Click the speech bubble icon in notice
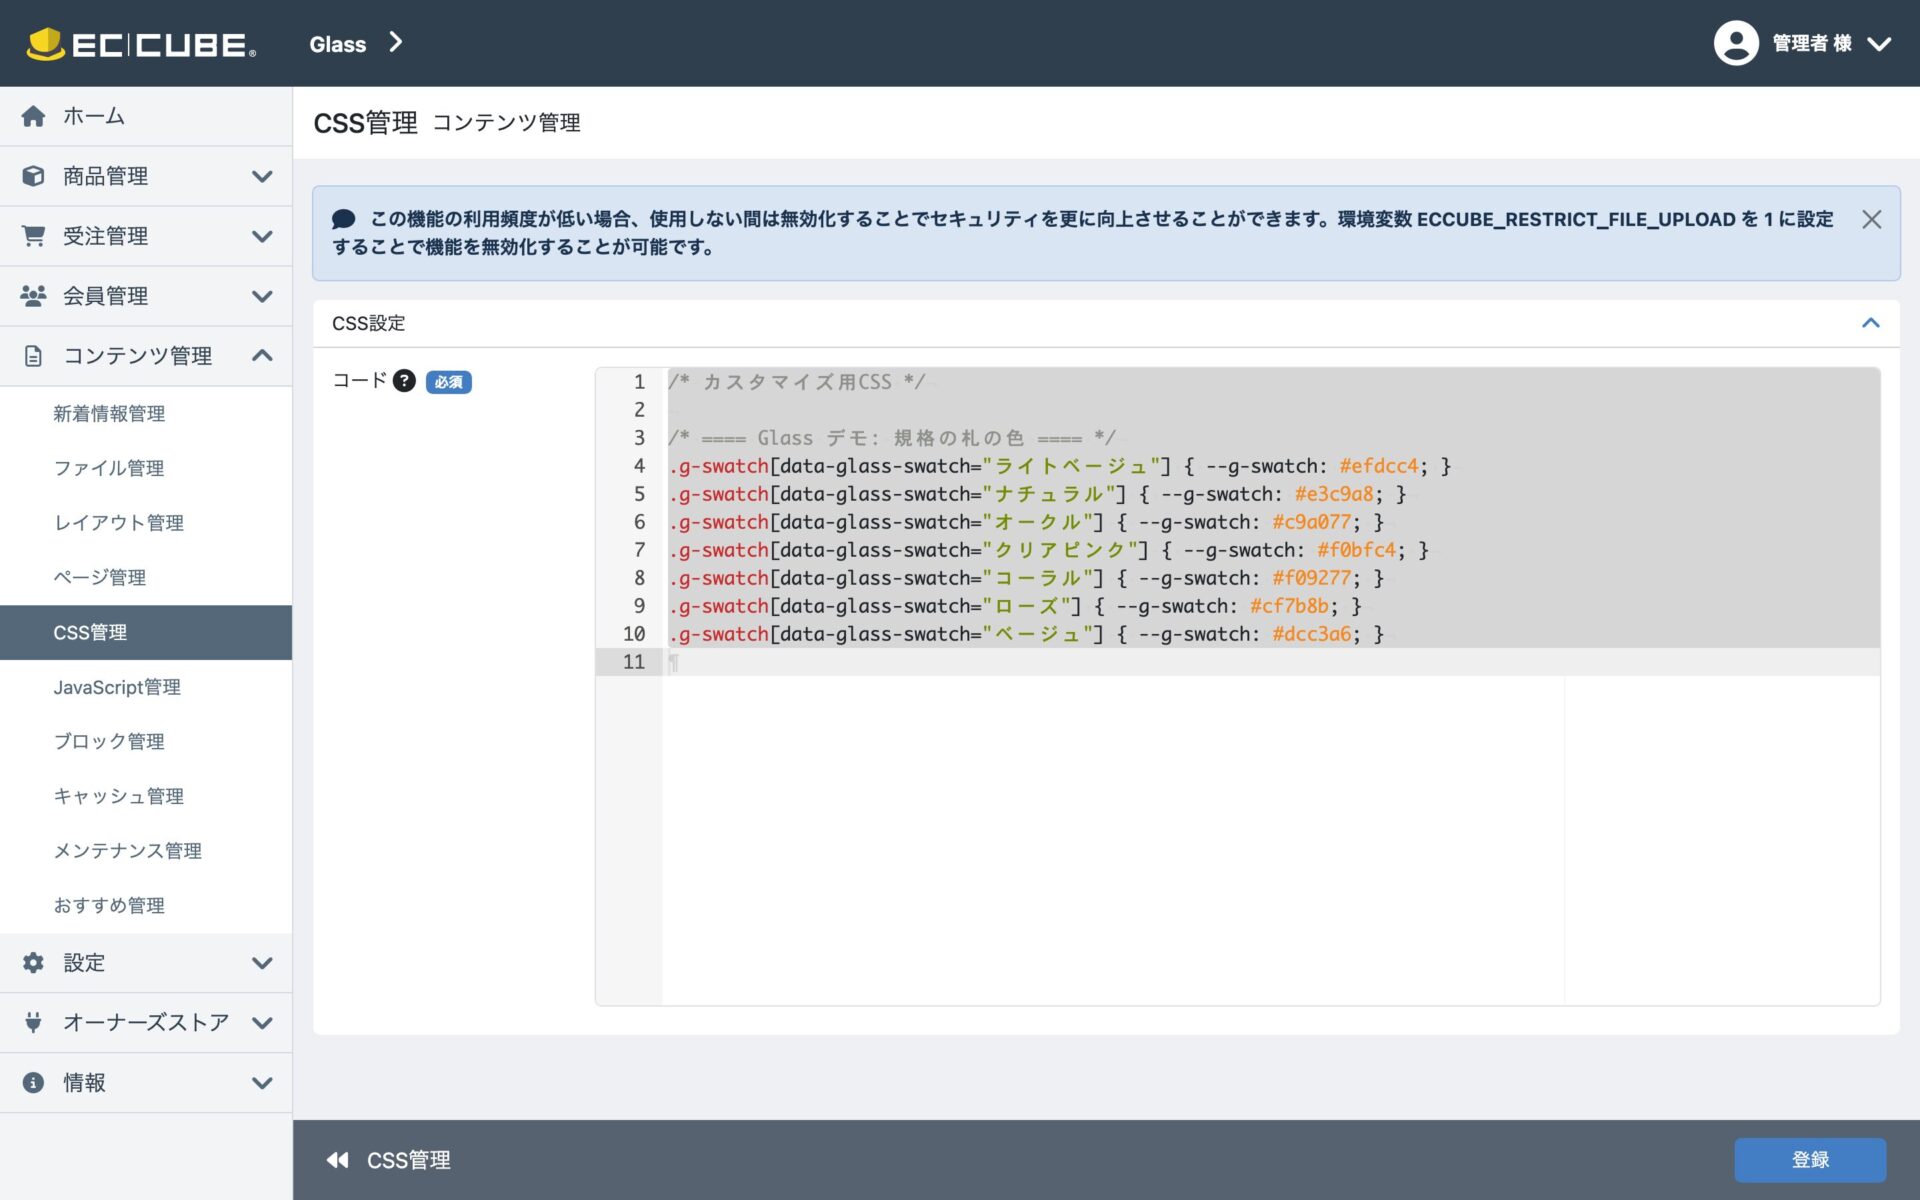Screen dimensions: 1920x1200 343,219
